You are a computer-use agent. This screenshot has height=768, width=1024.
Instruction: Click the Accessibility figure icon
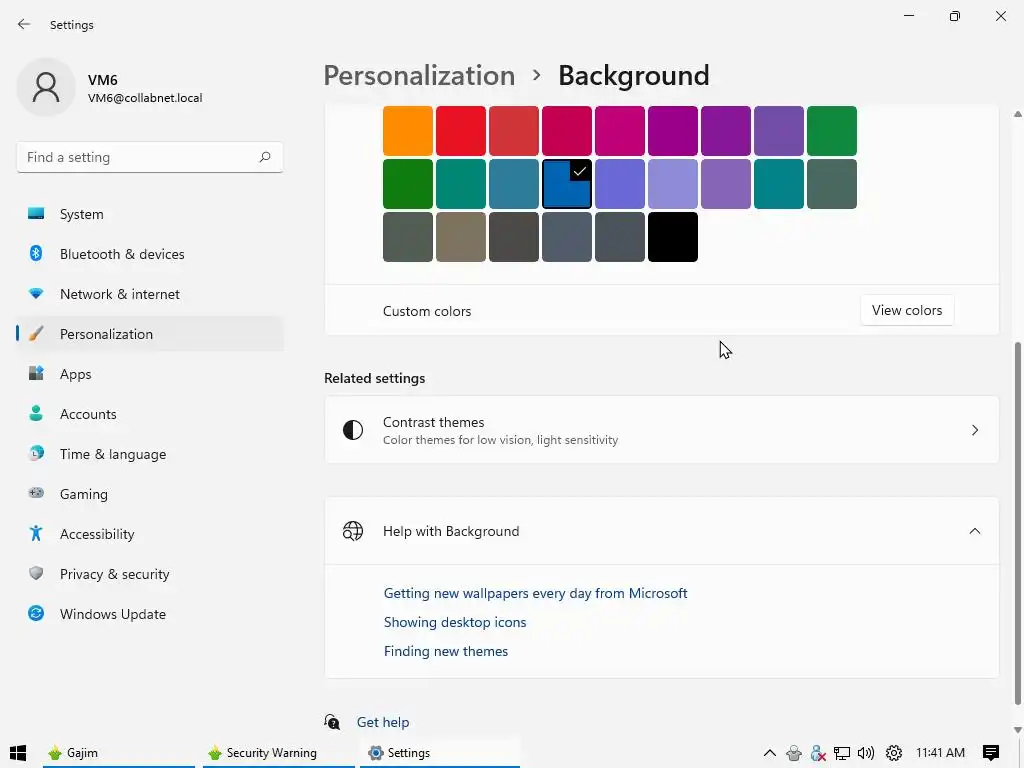(x=36, y=534)
